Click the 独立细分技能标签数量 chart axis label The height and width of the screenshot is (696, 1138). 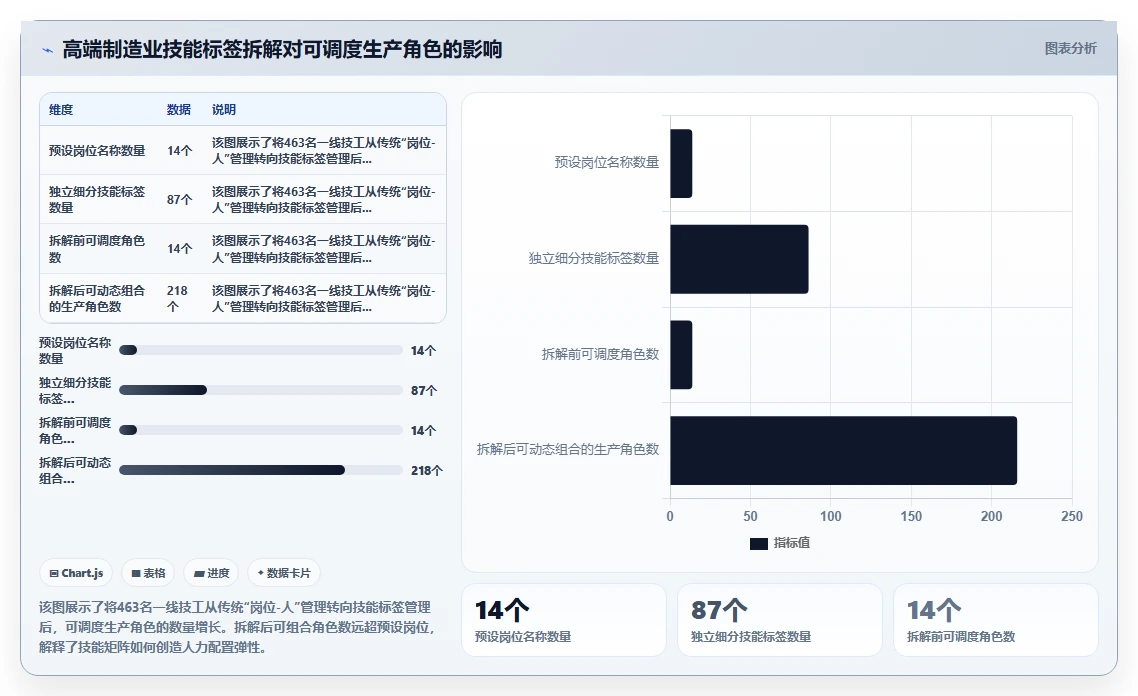coord(594,258)
